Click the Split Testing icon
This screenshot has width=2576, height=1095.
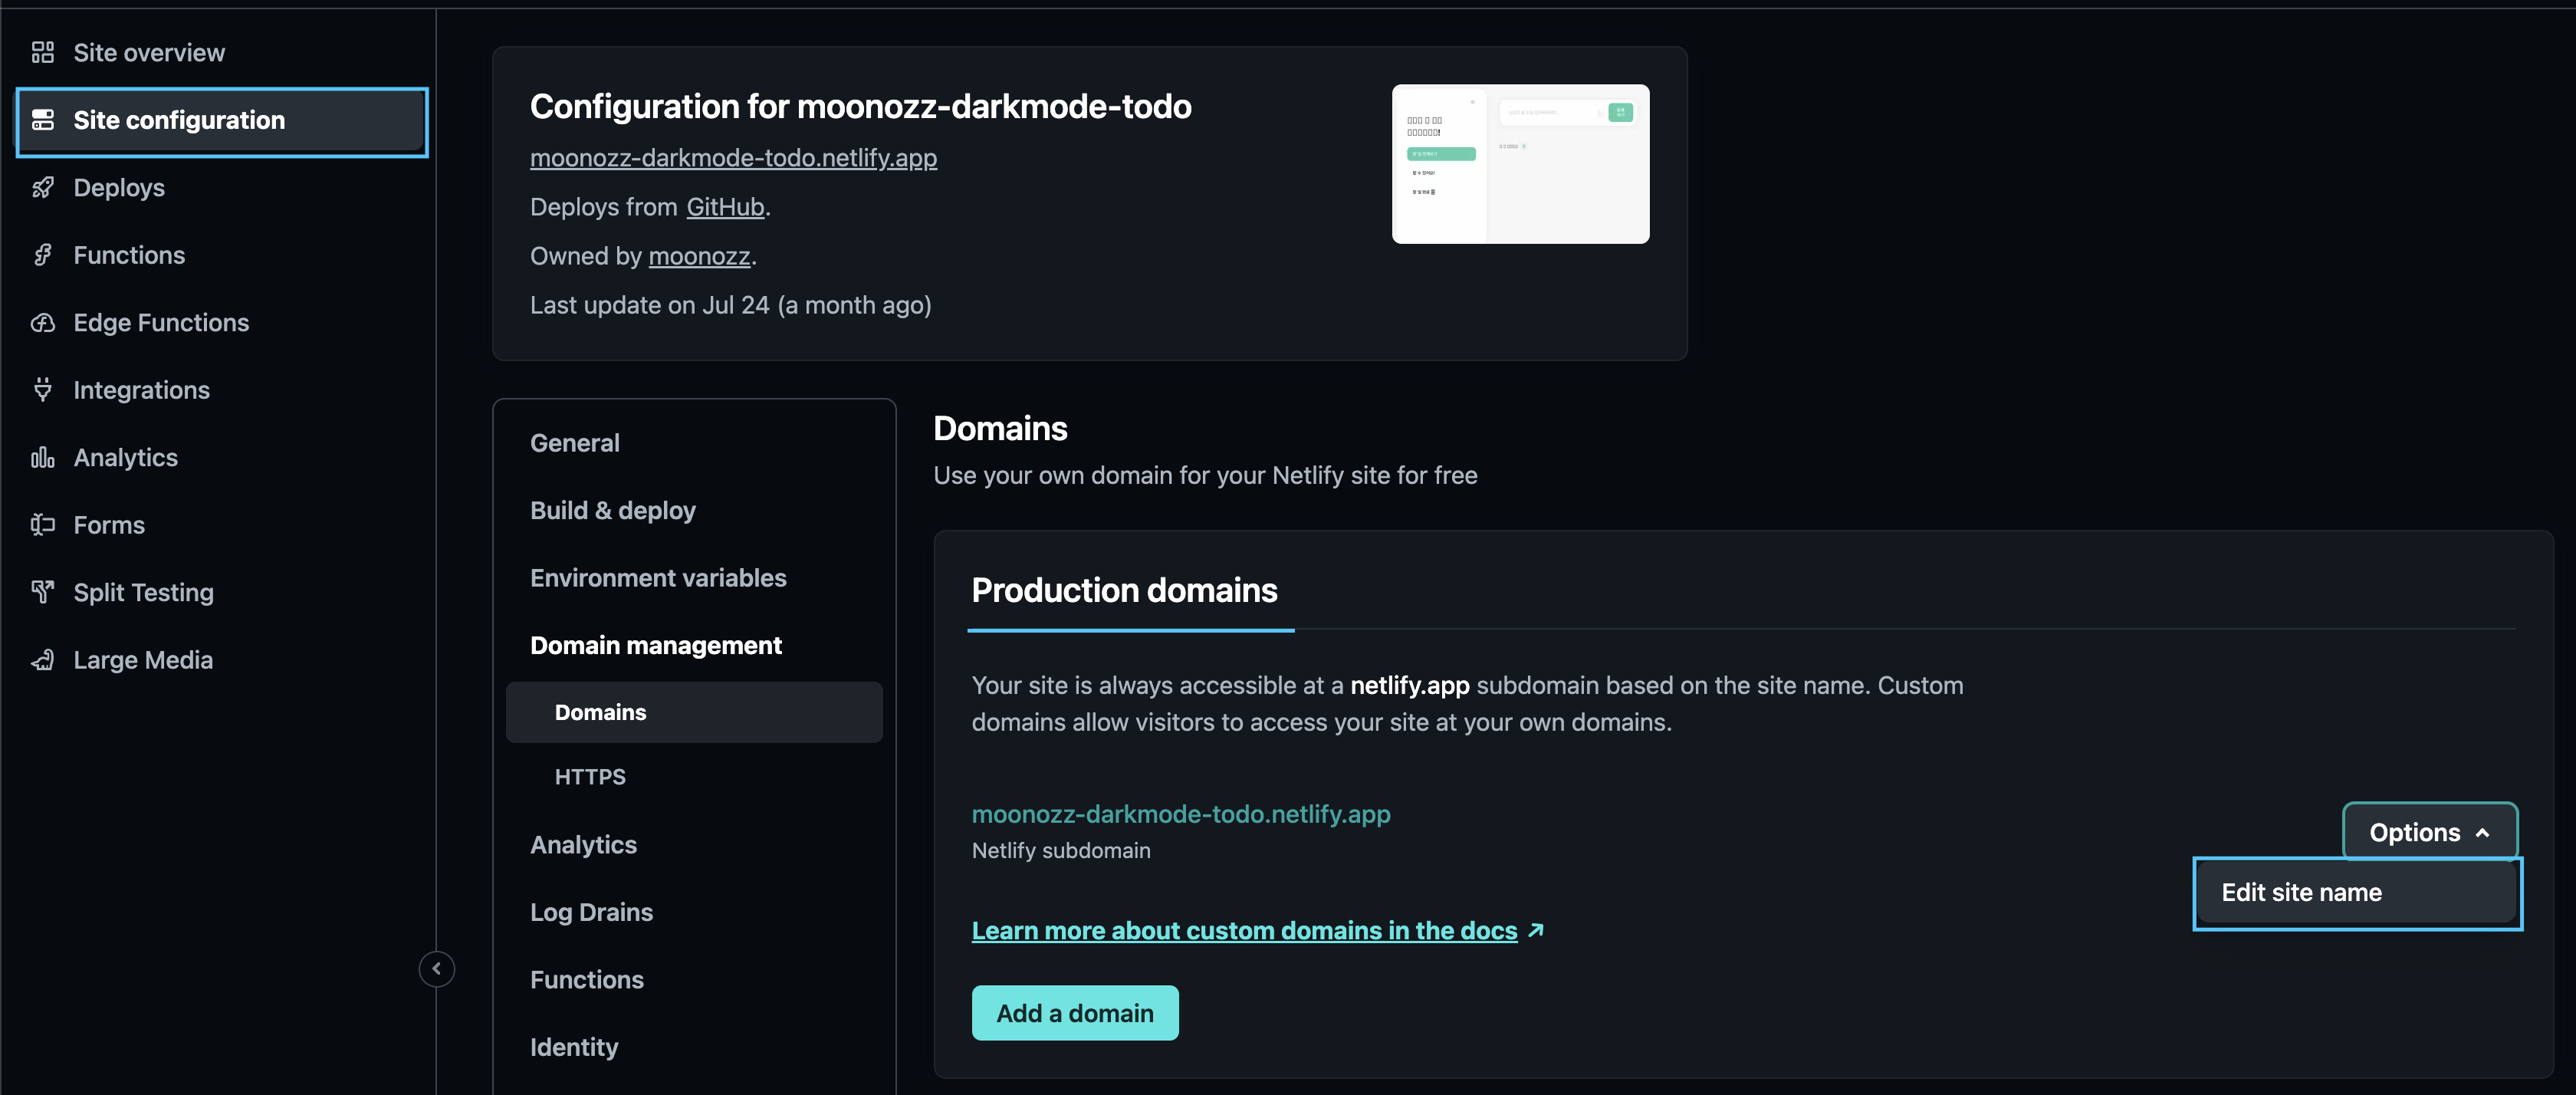pos(42,592)
